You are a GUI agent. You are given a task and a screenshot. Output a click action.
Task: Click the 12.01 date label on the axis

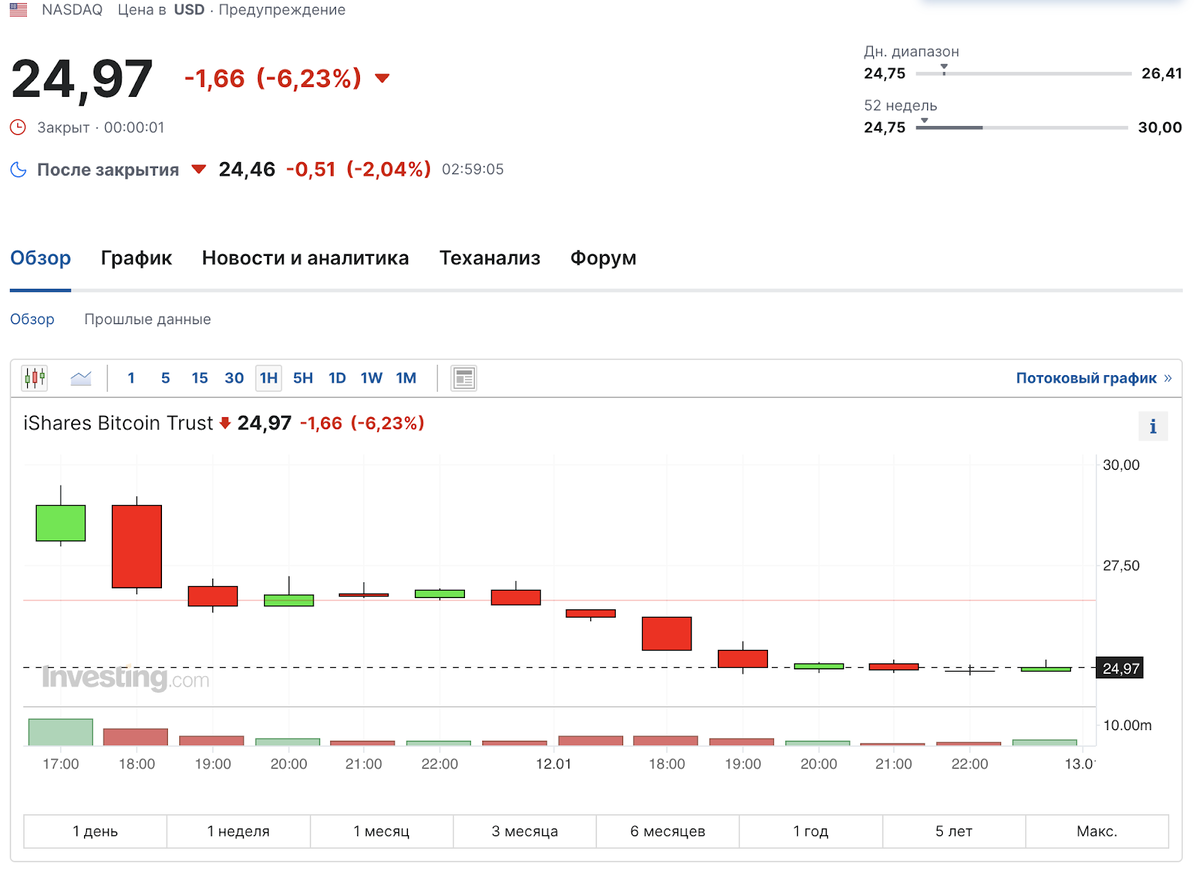[553, 764]
